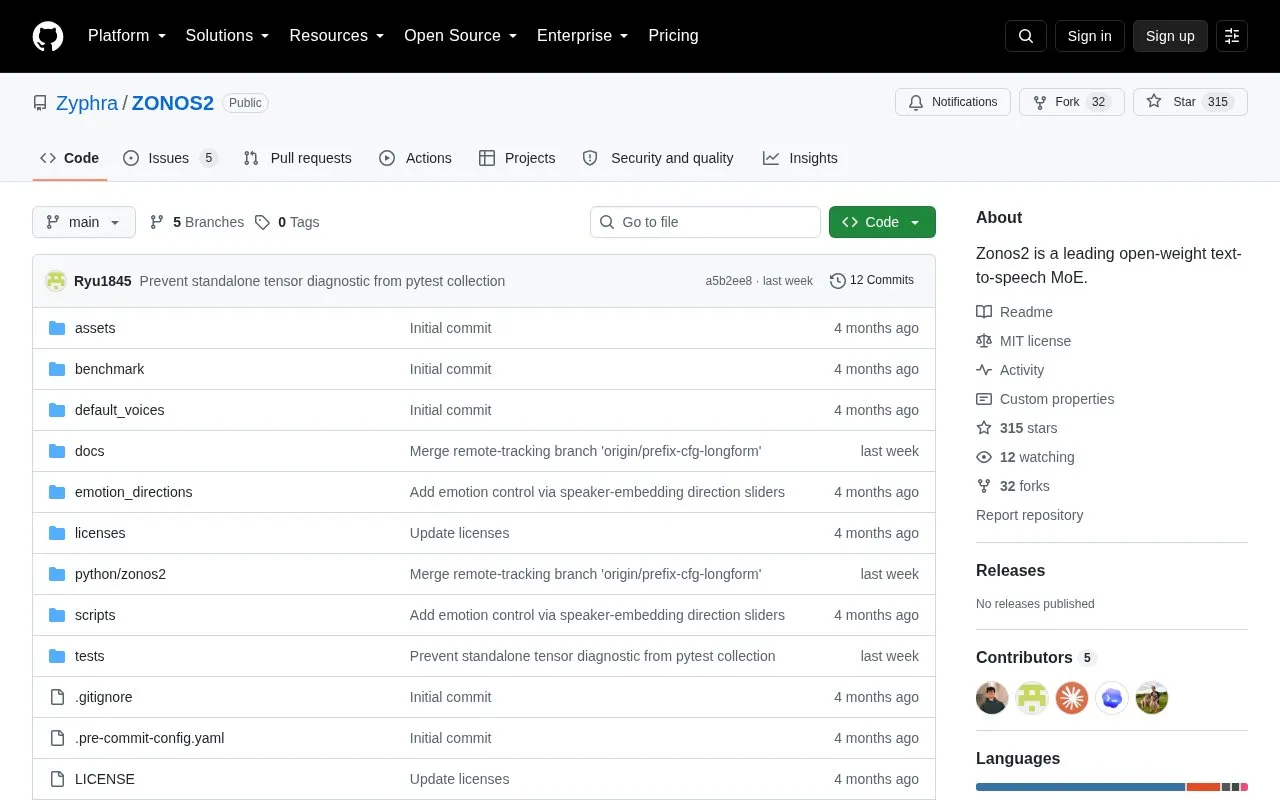Click the book icon beside Readme
Screen dimensions: 1280x800
tap(984, 312)
